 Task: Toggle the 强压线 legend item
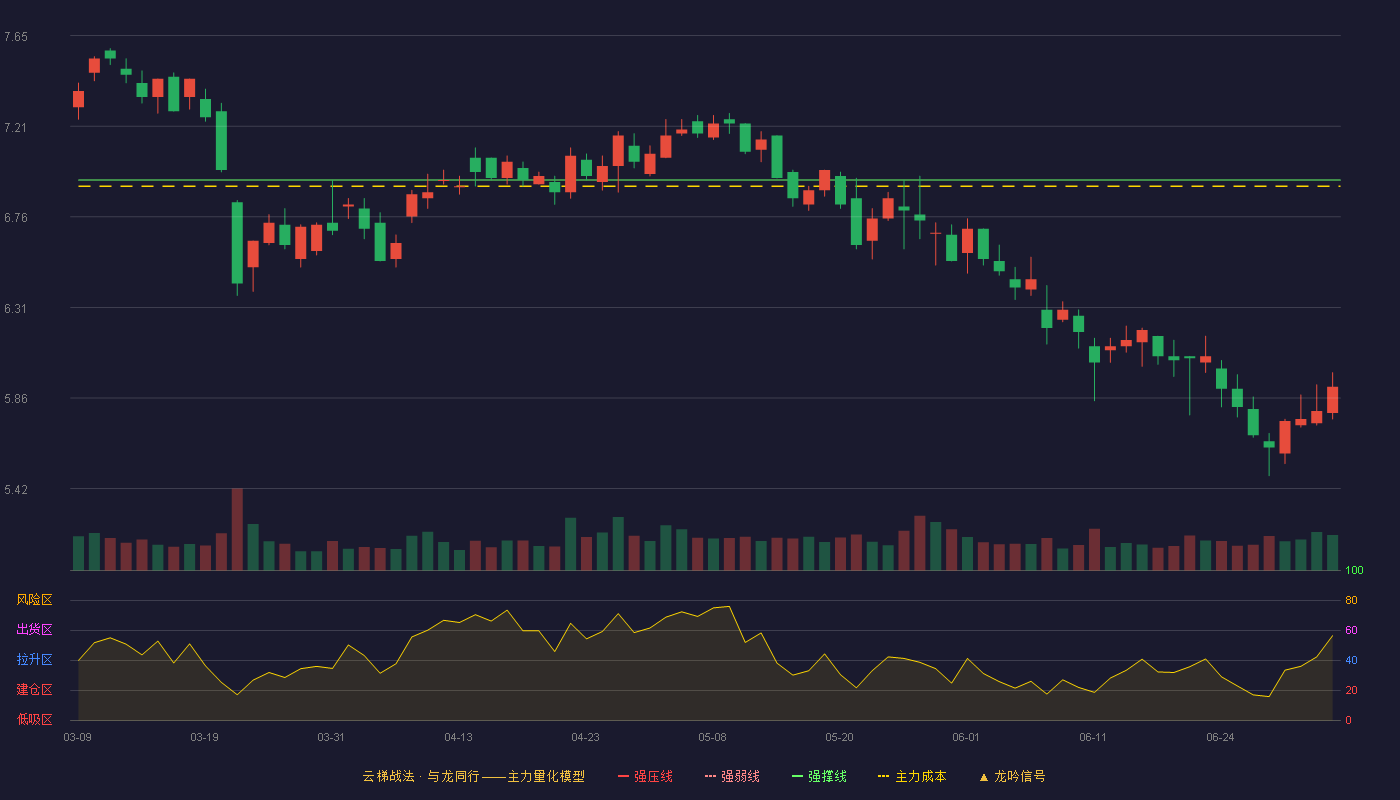coord(645,776)
